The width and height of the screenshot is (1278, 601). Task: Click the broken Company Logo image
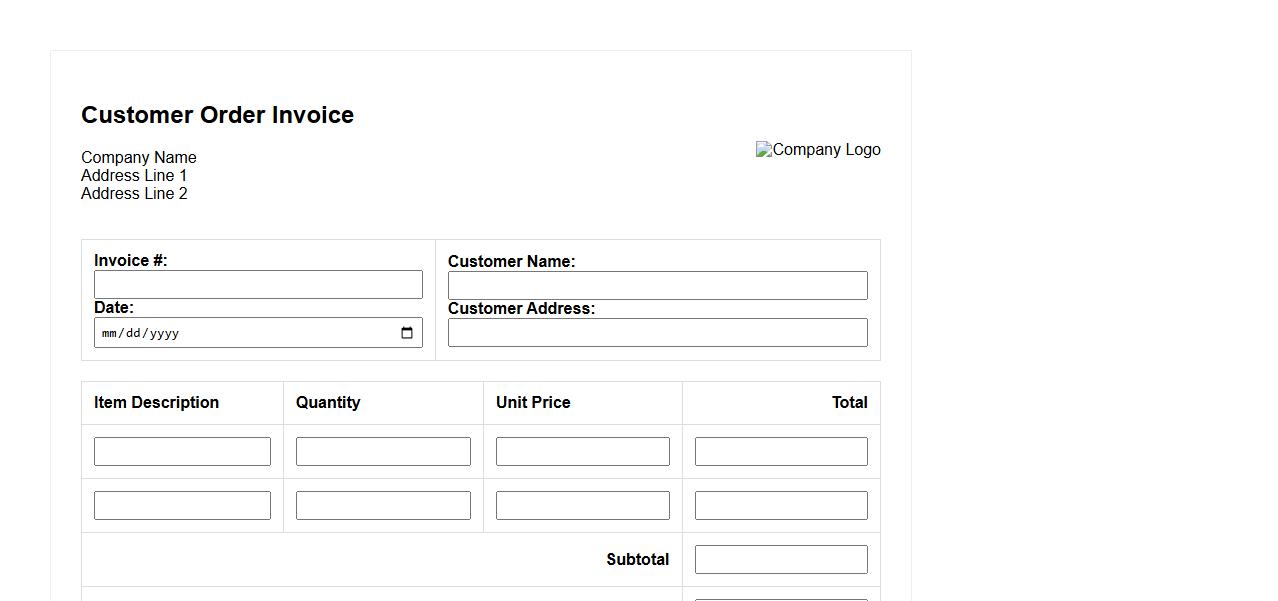click(818, 150)
